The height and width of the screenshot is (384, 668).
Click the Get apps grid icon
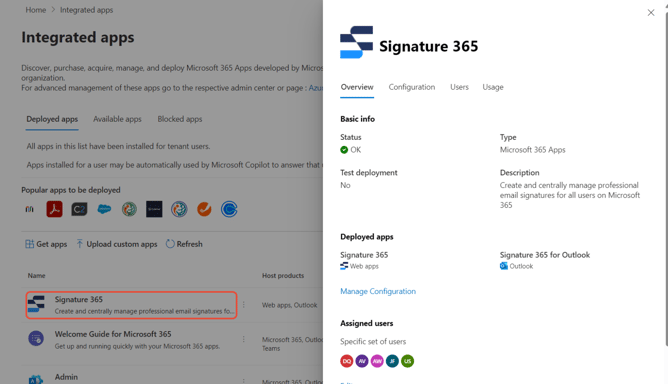click(29, 244)
